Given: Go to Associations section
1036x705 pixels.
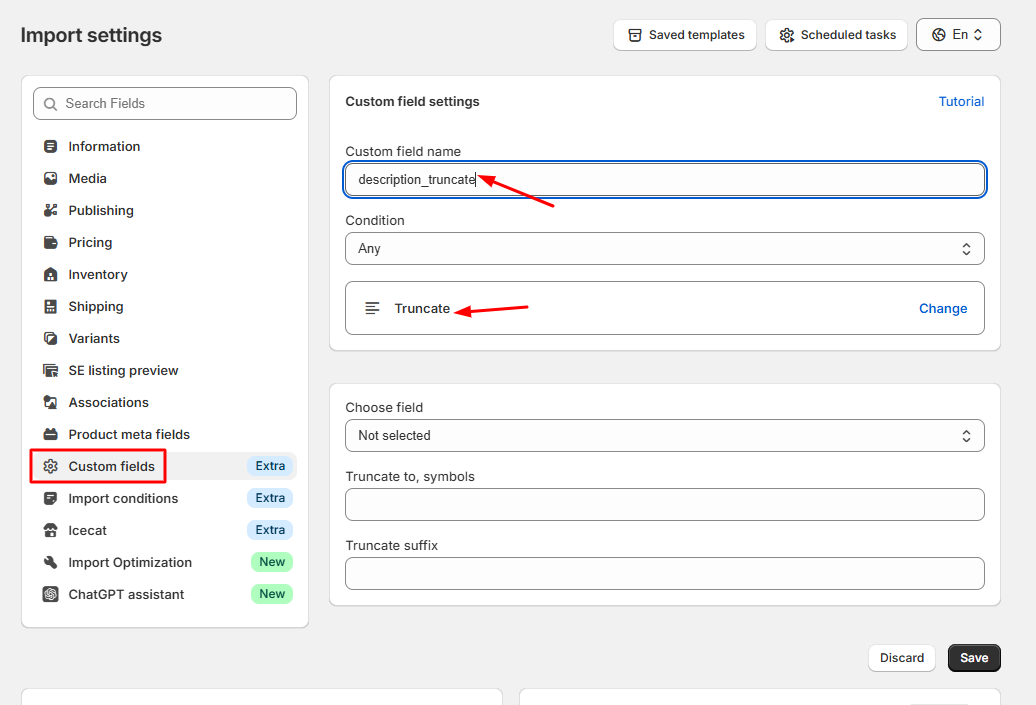Looking at the screenshot, I should point(108,402).
